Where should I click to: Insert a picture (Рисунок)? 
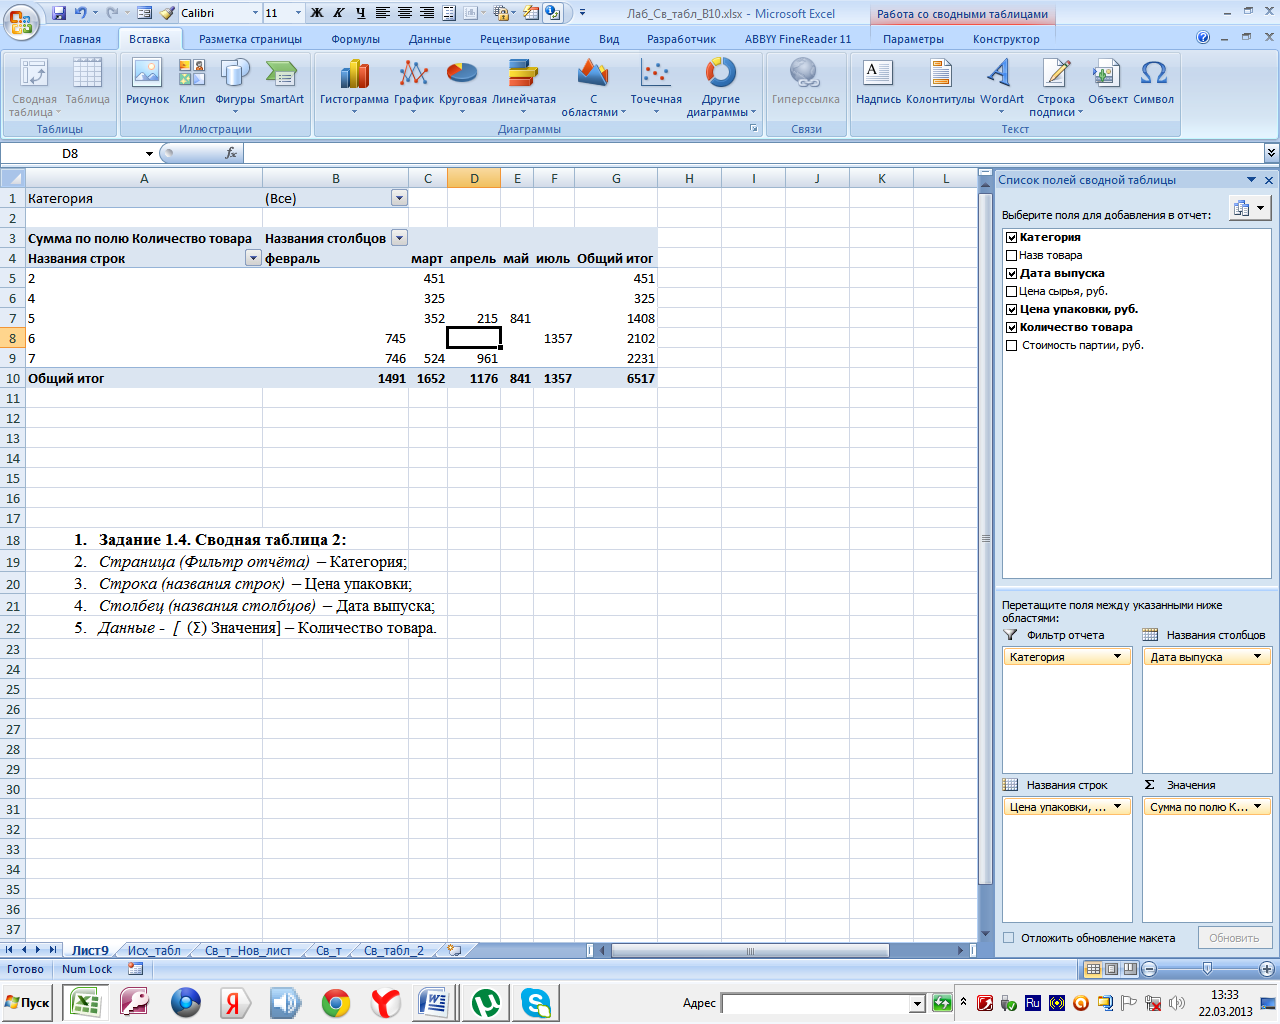click(x=147, y=82)
